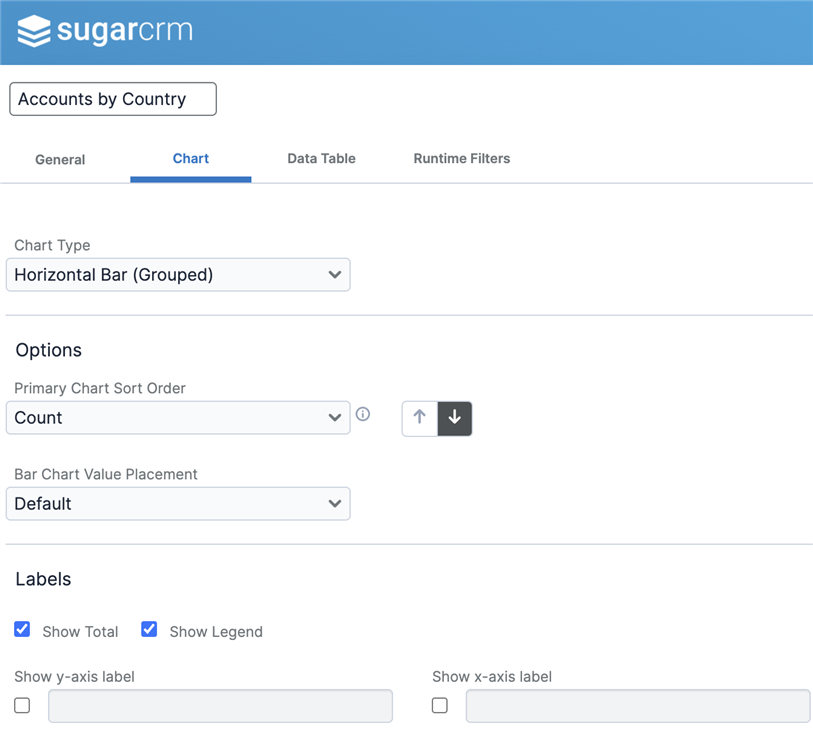
Task: Click the SugarCRM logo icon
Action: tap(34, 31)
